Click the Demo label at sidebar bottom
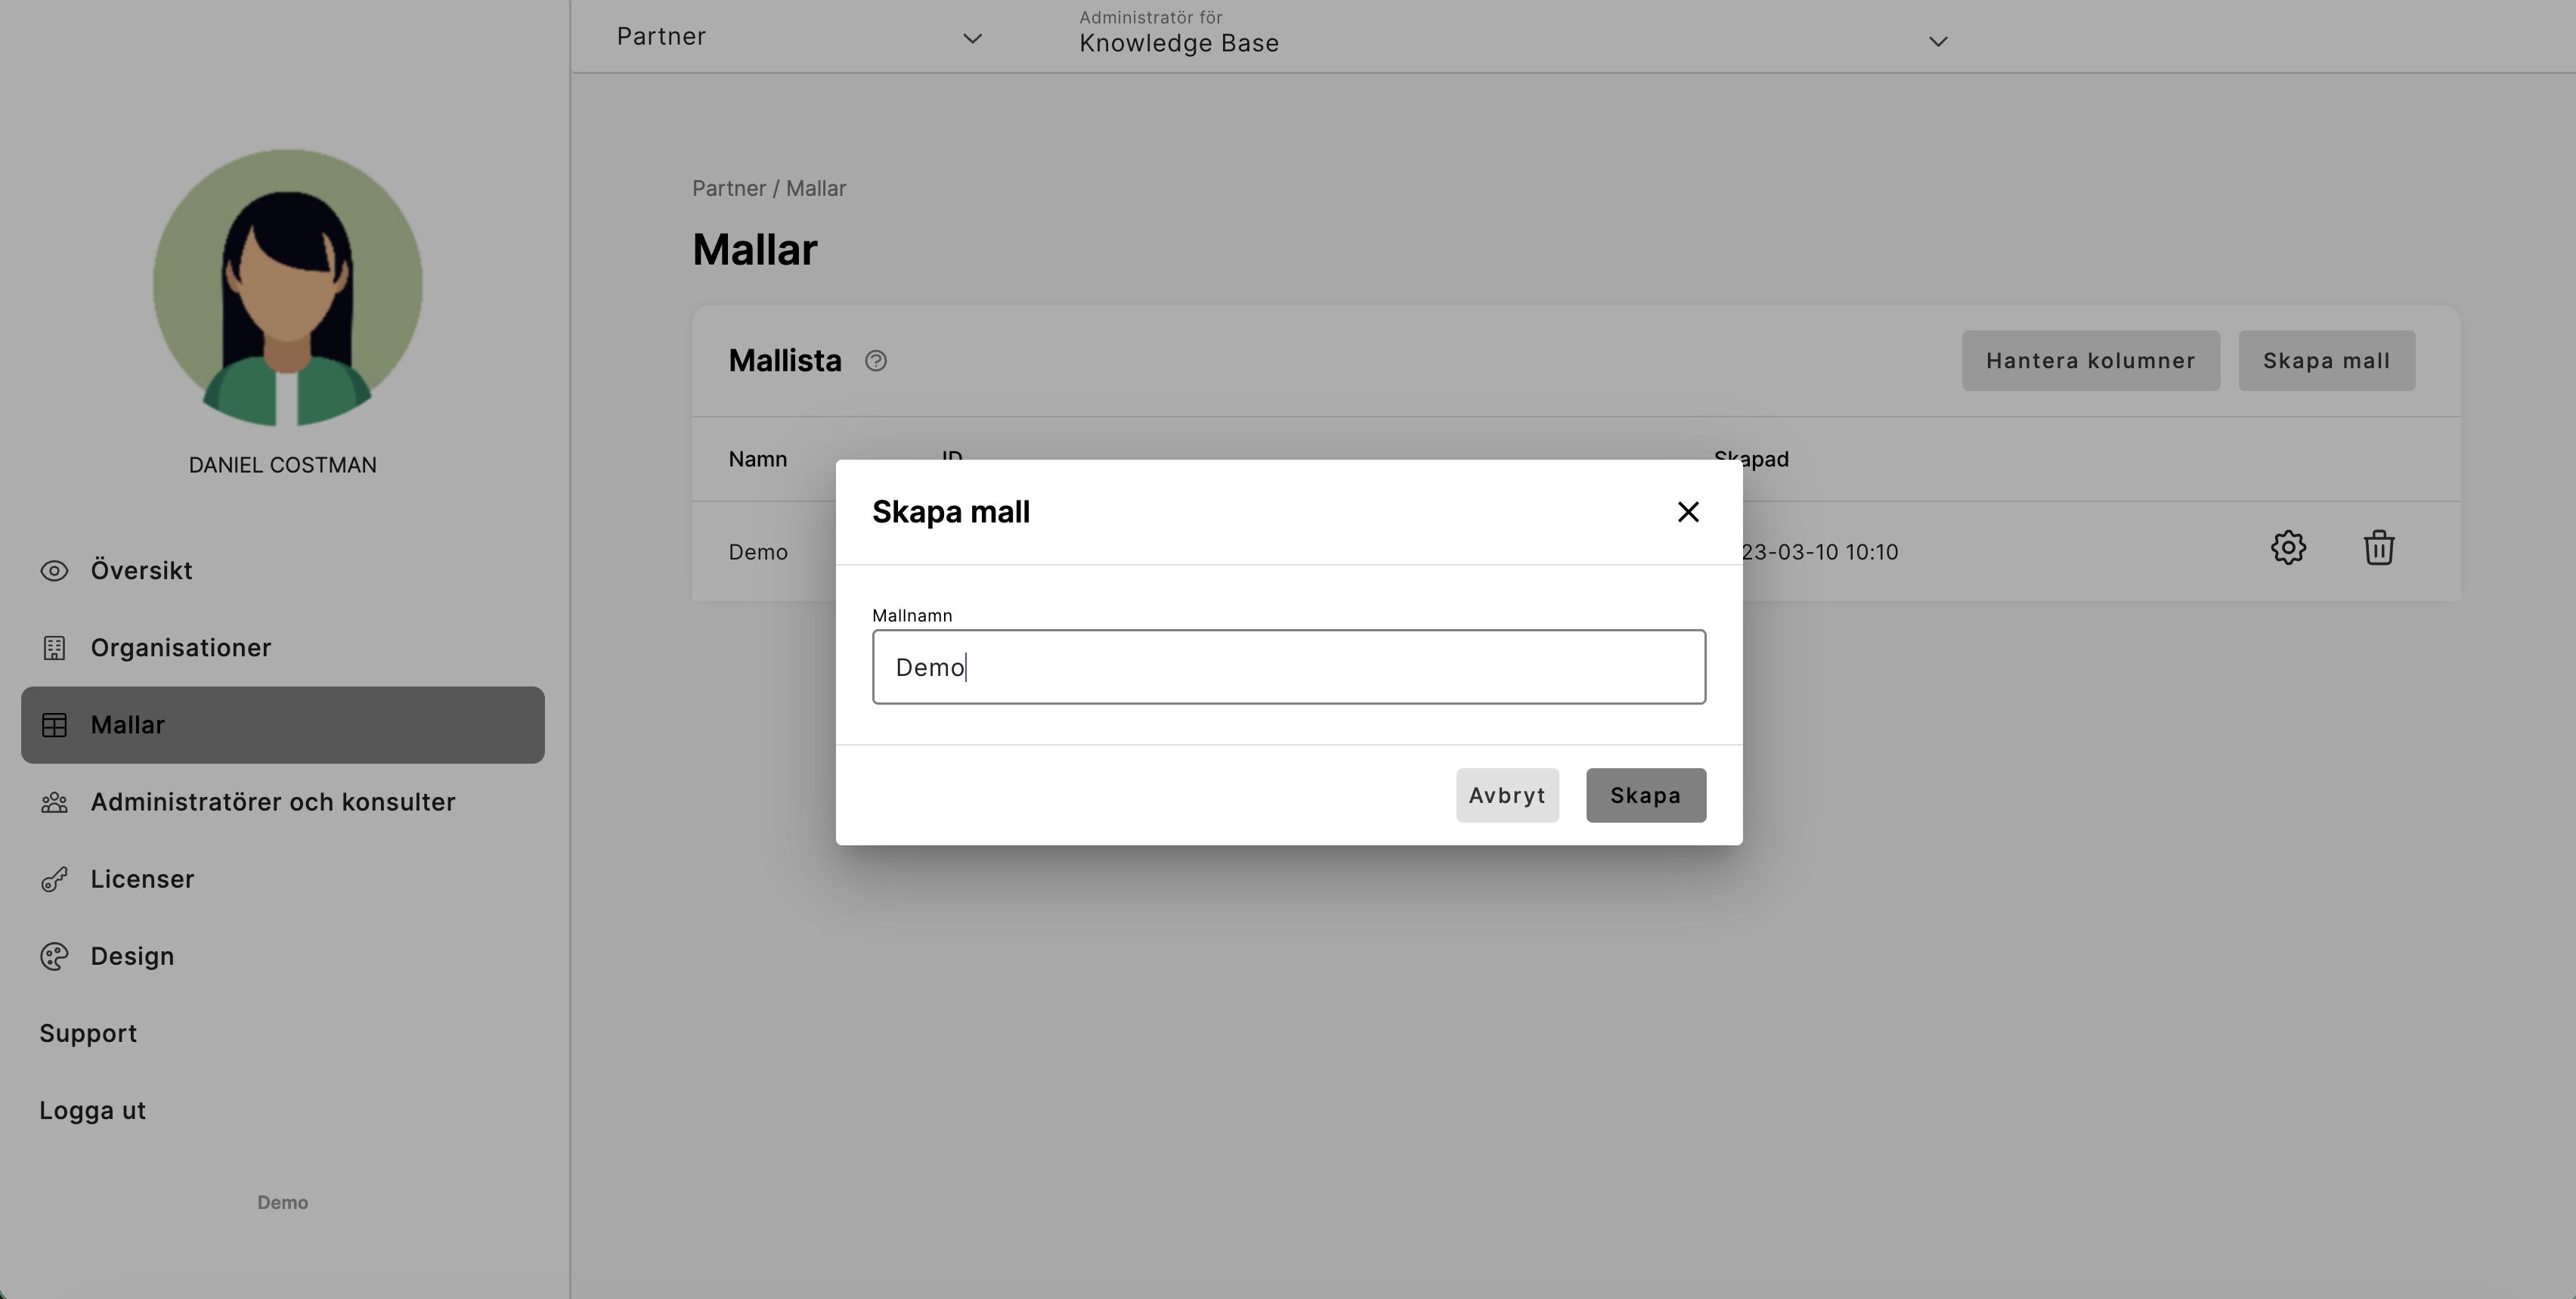 tap(283, 1203)
